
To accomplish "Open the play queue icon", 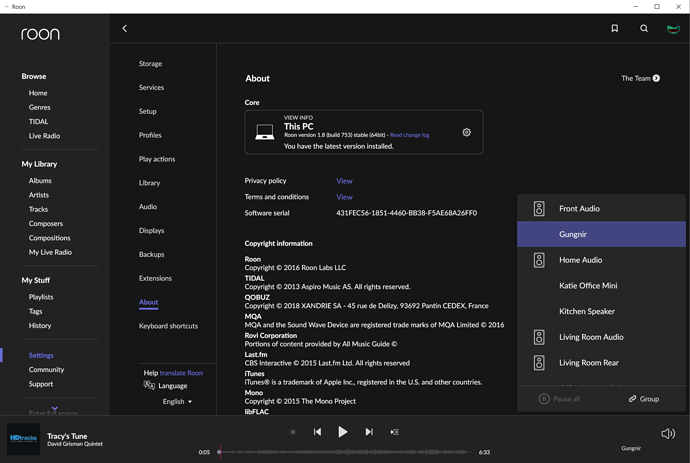I will coord(395,432).
